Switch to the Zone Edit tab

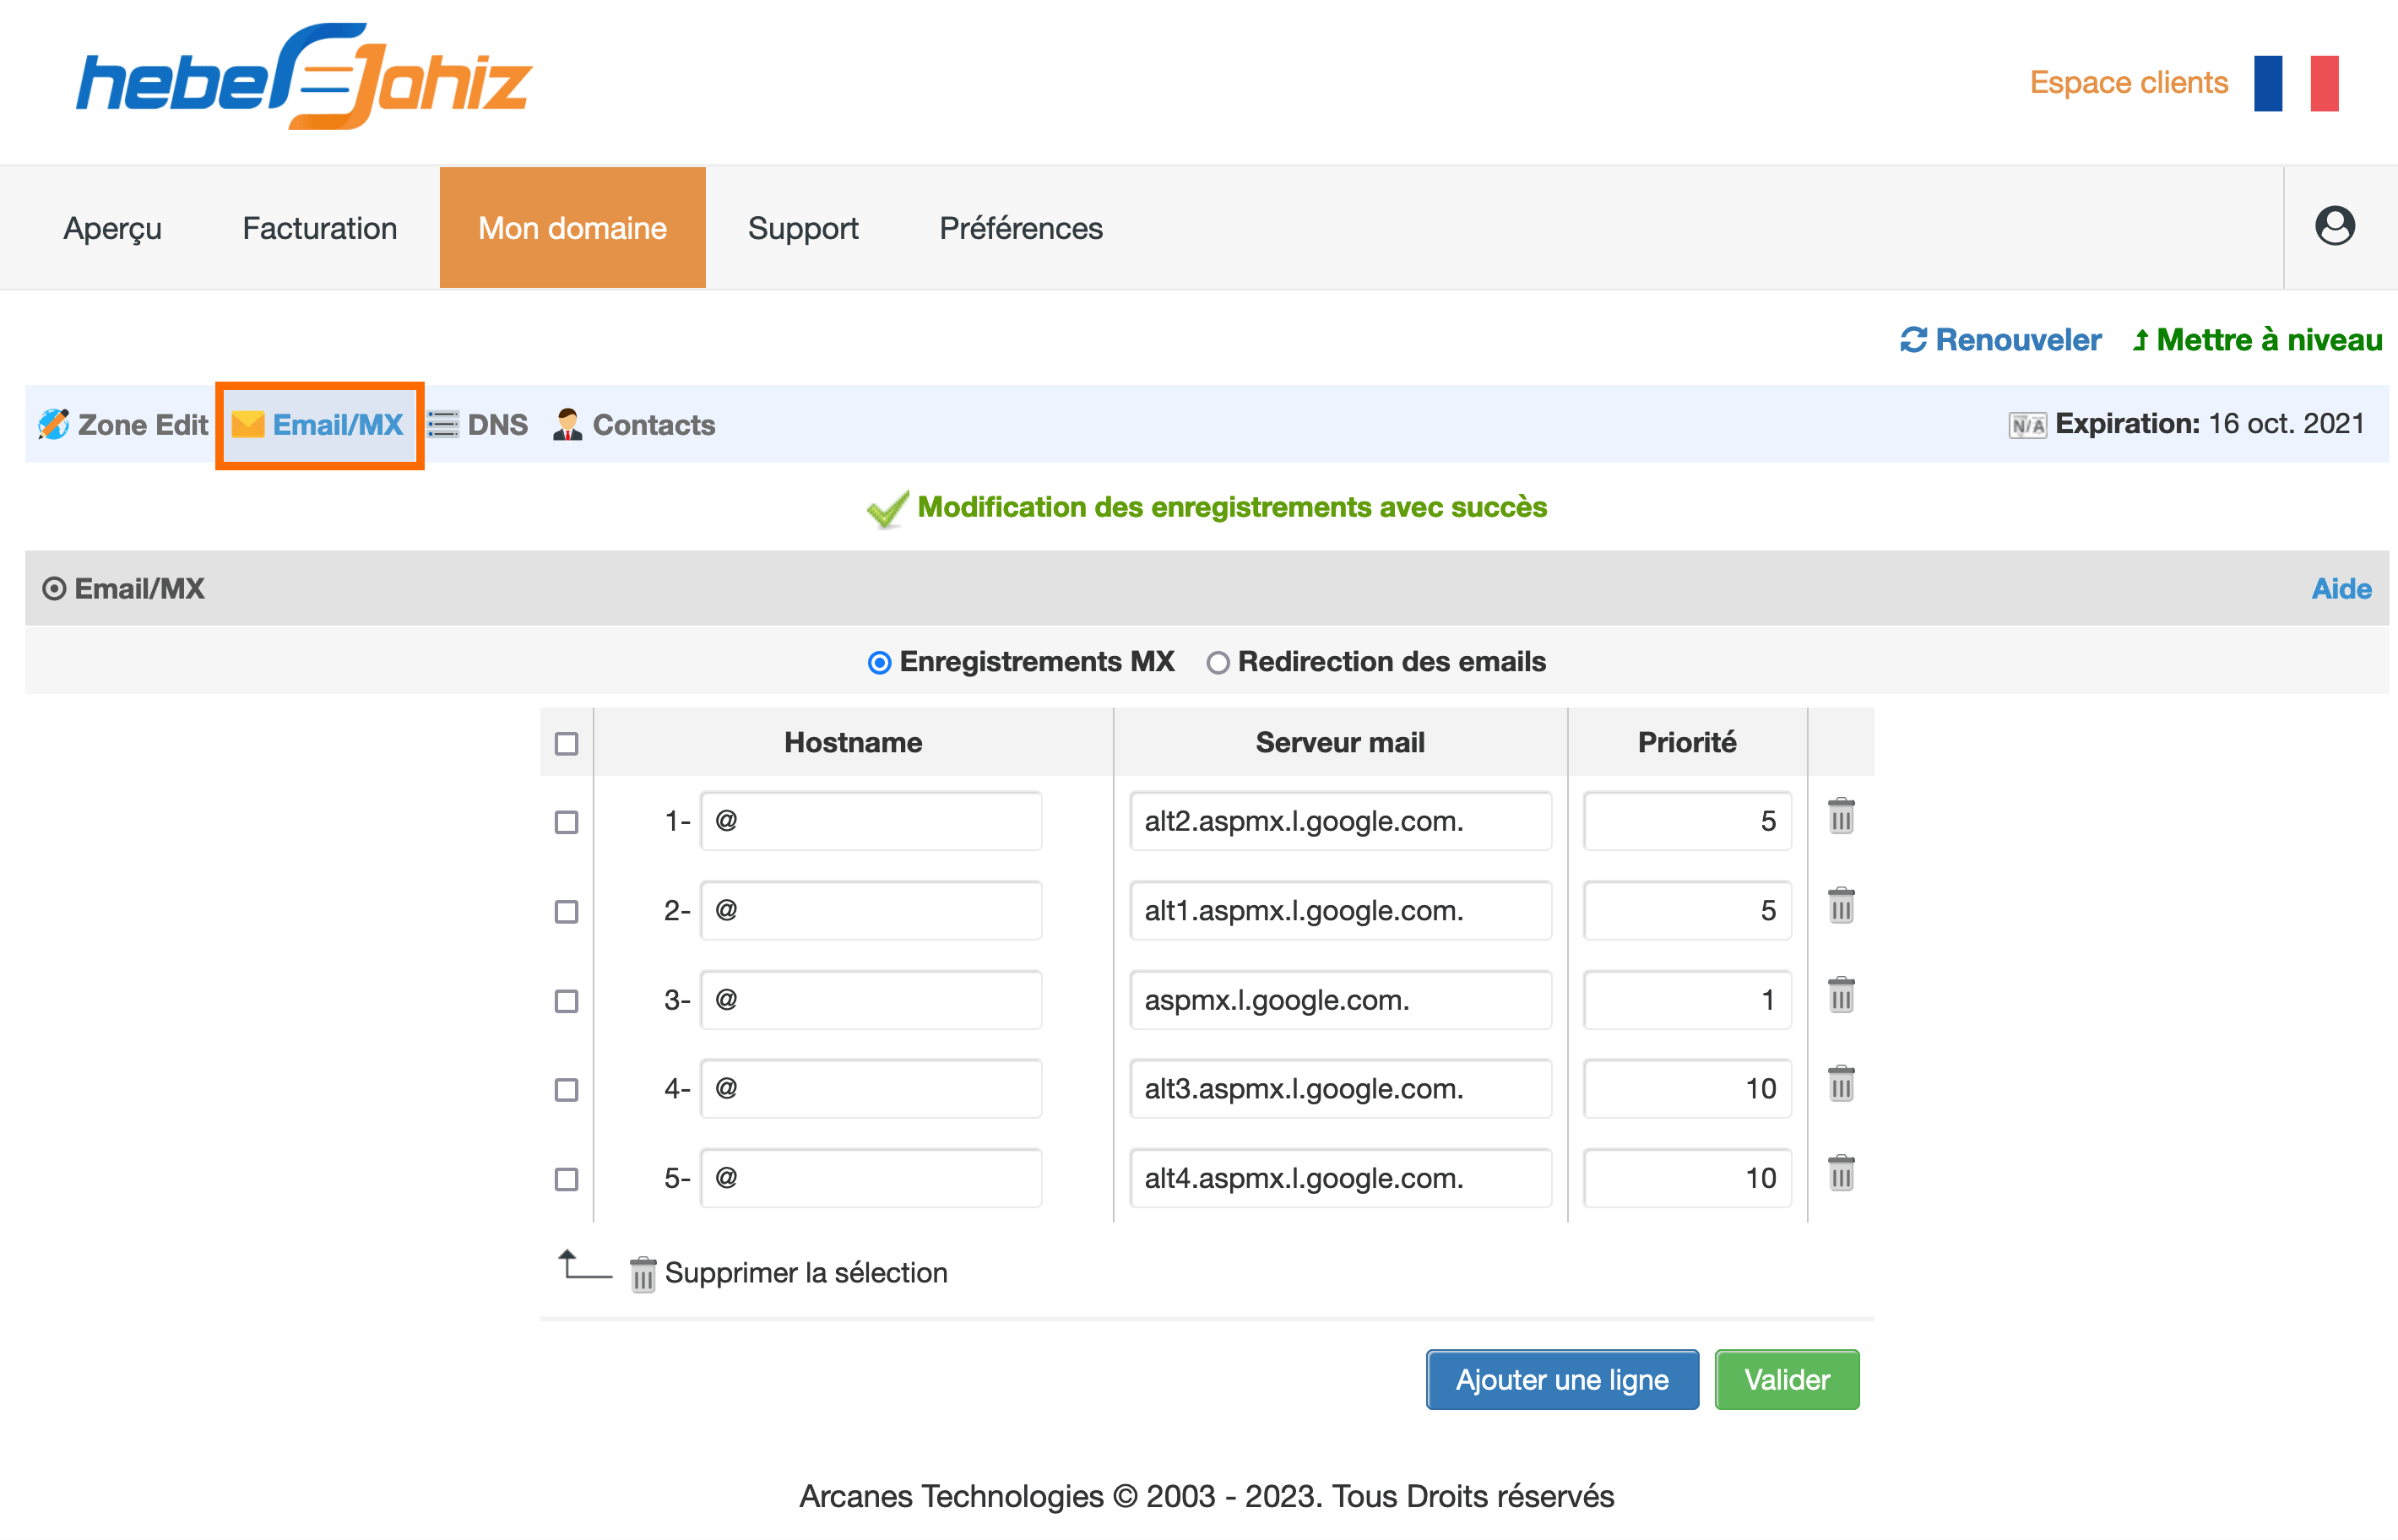(x=123, y=425)
